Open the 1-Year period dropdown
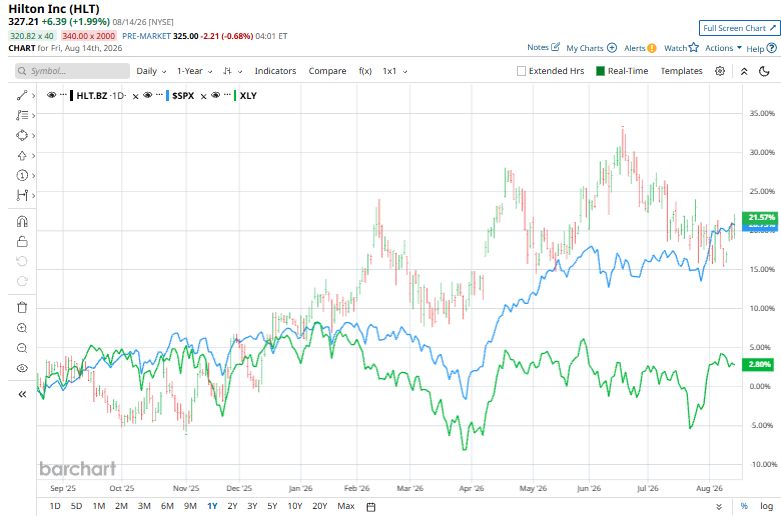 [x=194, y=71]
